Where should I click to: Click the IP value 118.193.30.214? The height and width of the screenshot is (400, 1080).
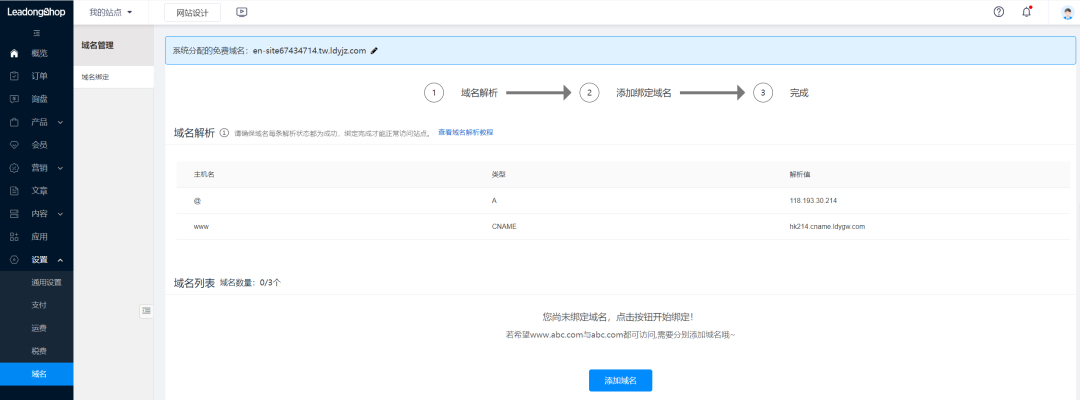(x=813, y=200)
